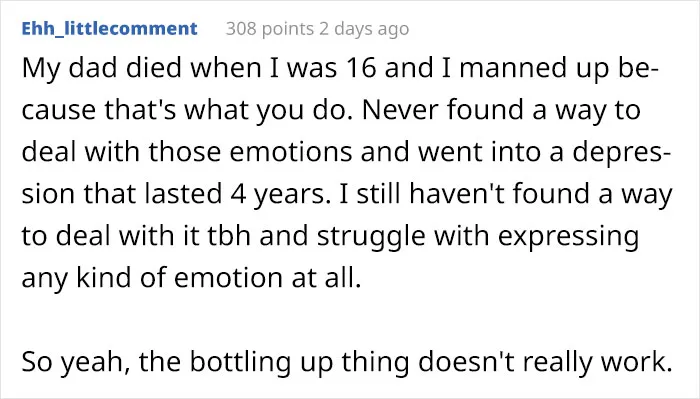The height and width of the screenshot is (399, 700).
Task: Click 'I still haven't found a way'
Action: [506, 195]
